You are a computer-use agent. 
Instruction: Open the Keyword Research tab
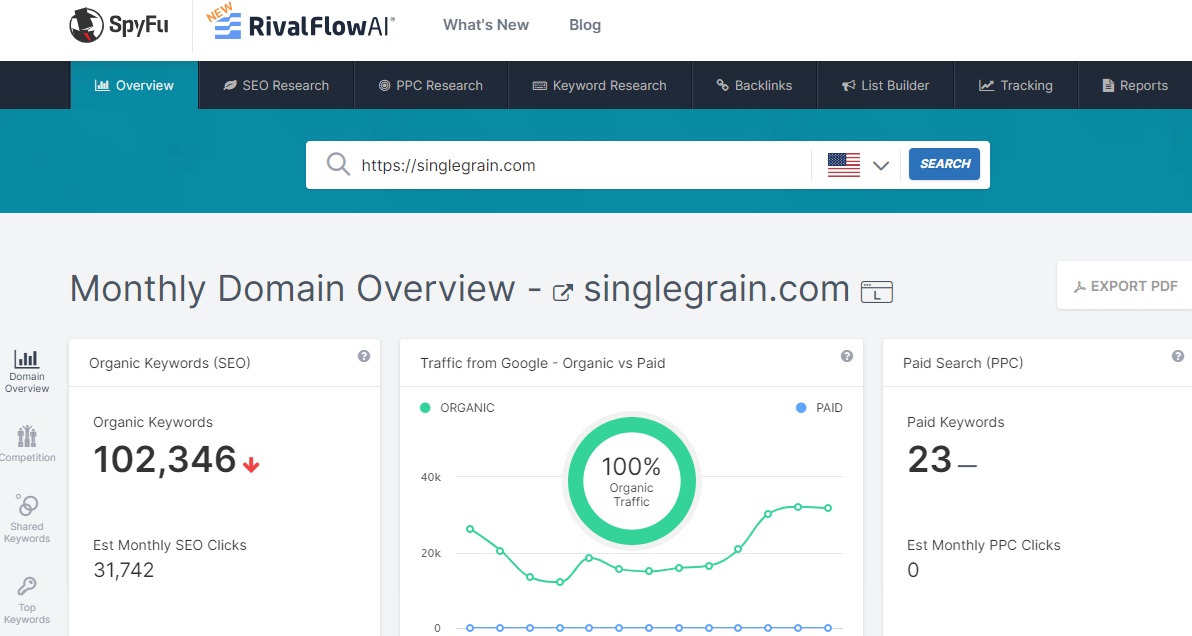coord(600,85)
